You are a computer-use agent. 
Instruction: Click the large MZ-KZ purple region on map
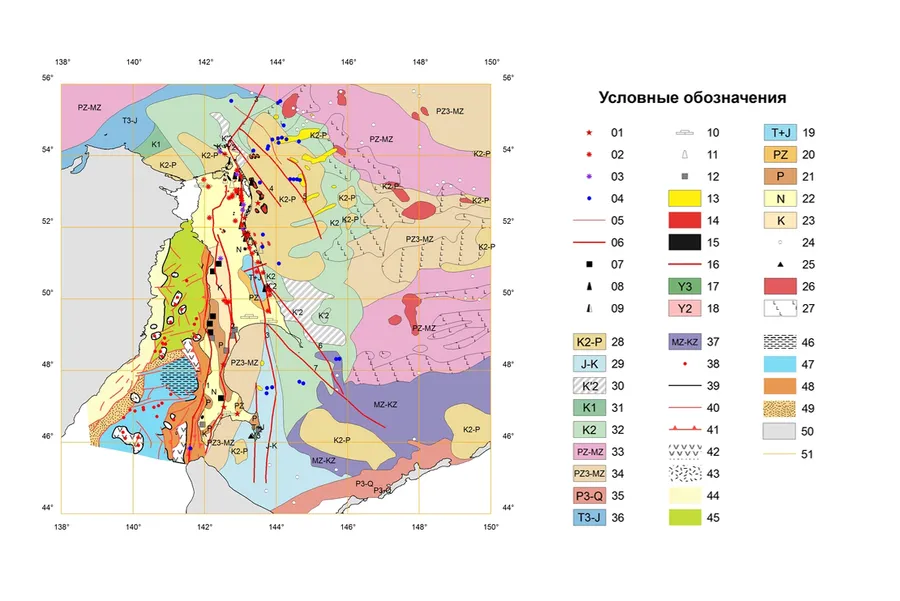[x=385, y=405]
